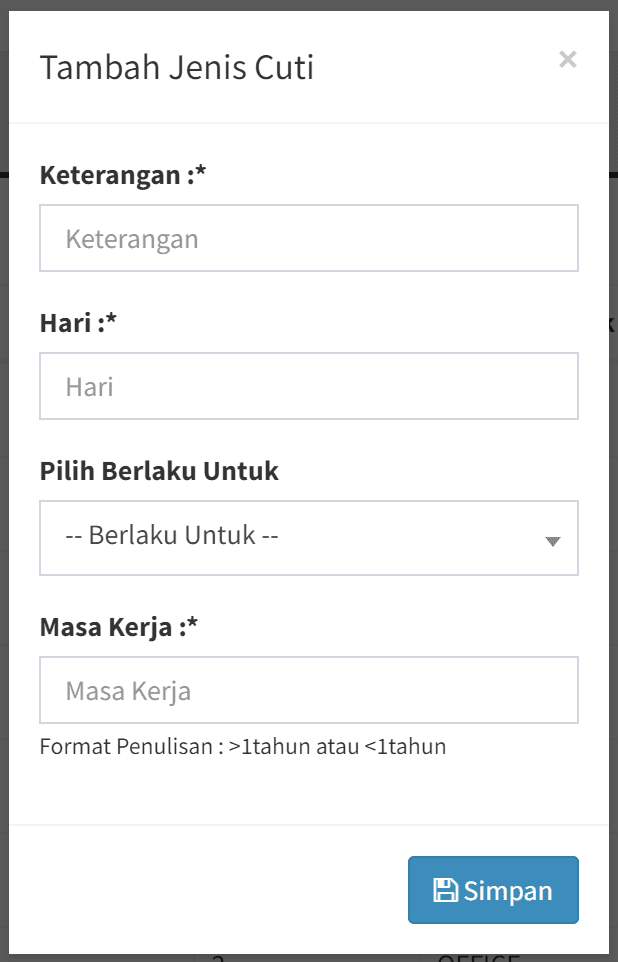This screenshot has height=962, width=618.
Task: Close the Tambah Jenis Cuti dialog
Action: (x=568, y=60)
